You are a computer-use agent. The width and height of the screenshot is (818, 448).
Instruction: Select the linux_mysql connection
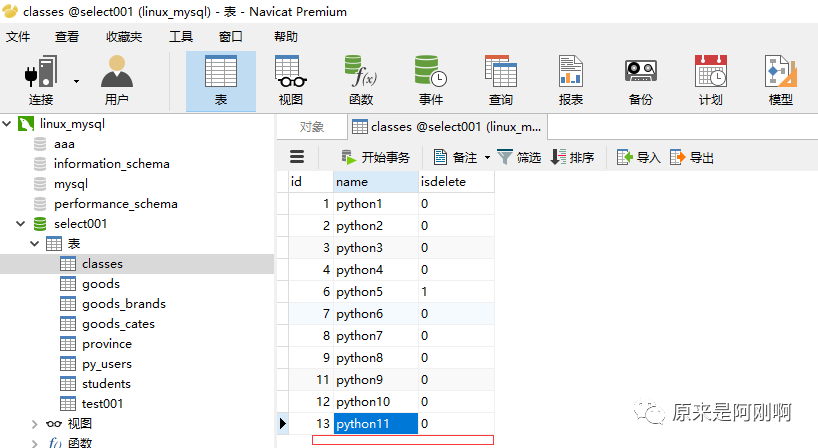point(72,124)
